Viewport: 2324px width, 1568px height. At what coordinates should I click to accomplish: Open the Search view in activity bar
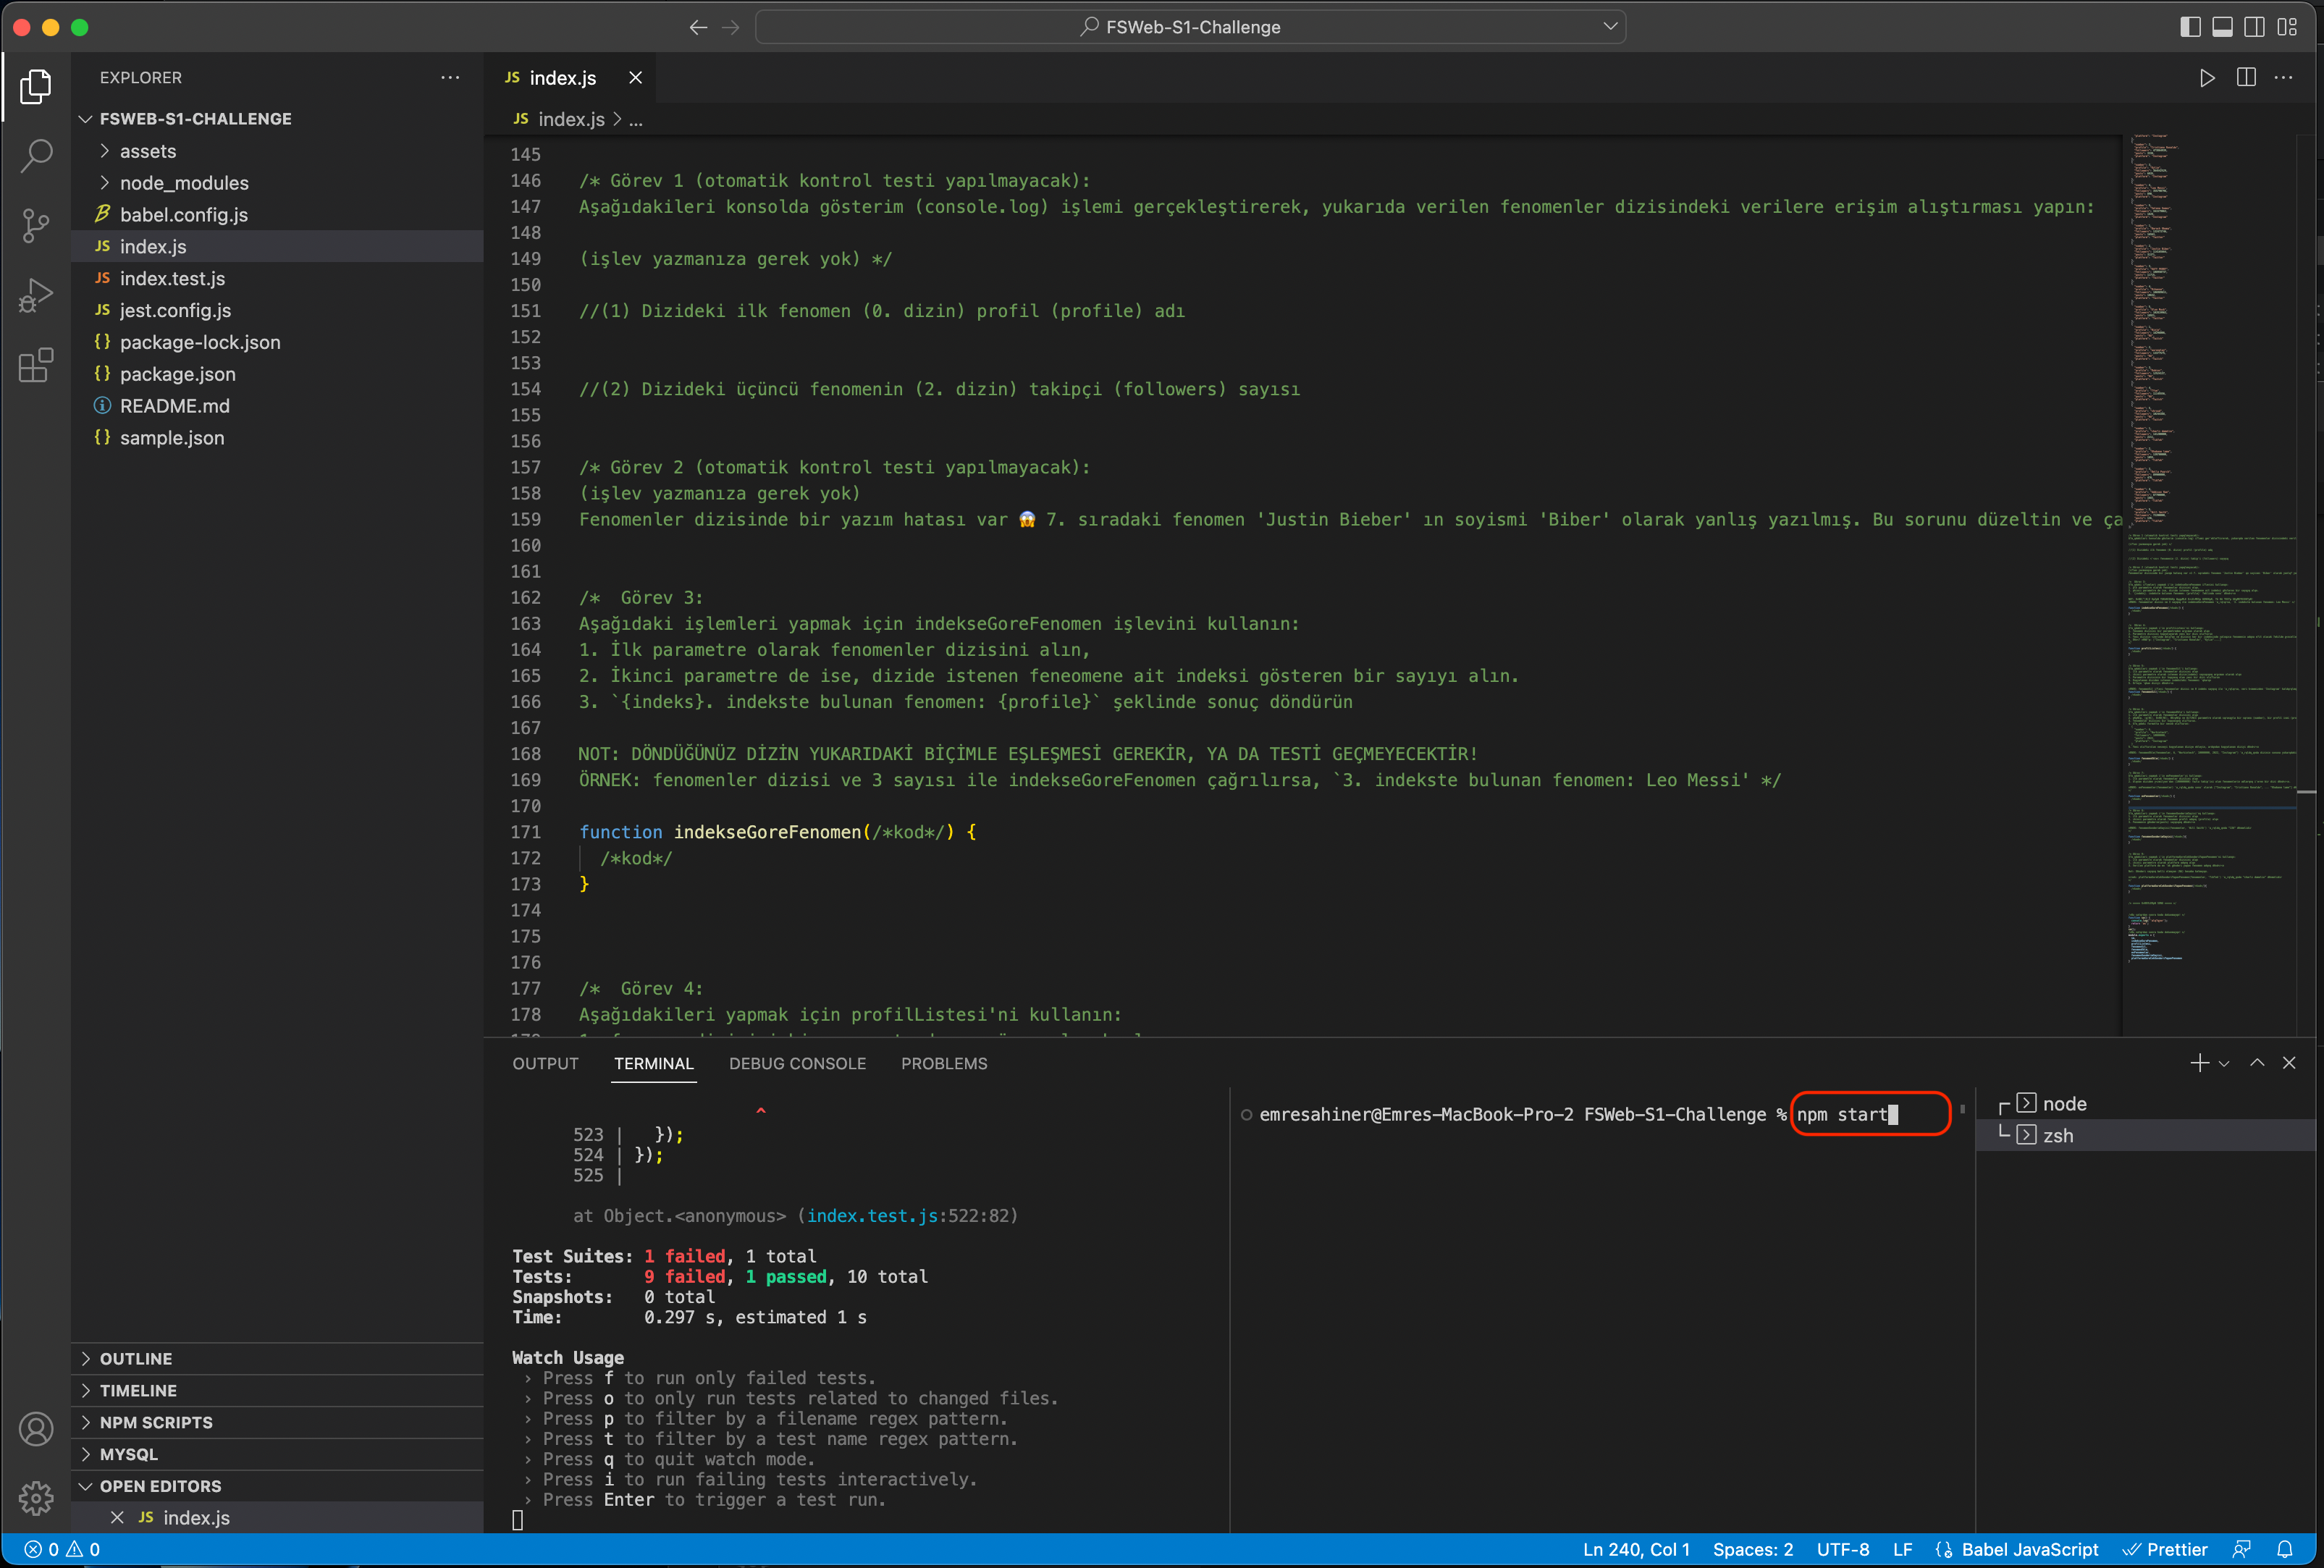coord(36,155)
